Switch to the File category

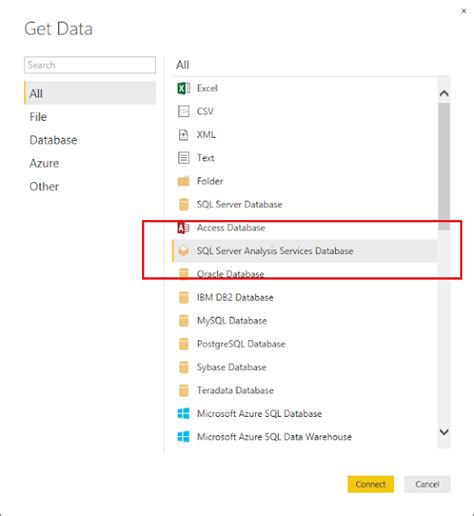90,117
